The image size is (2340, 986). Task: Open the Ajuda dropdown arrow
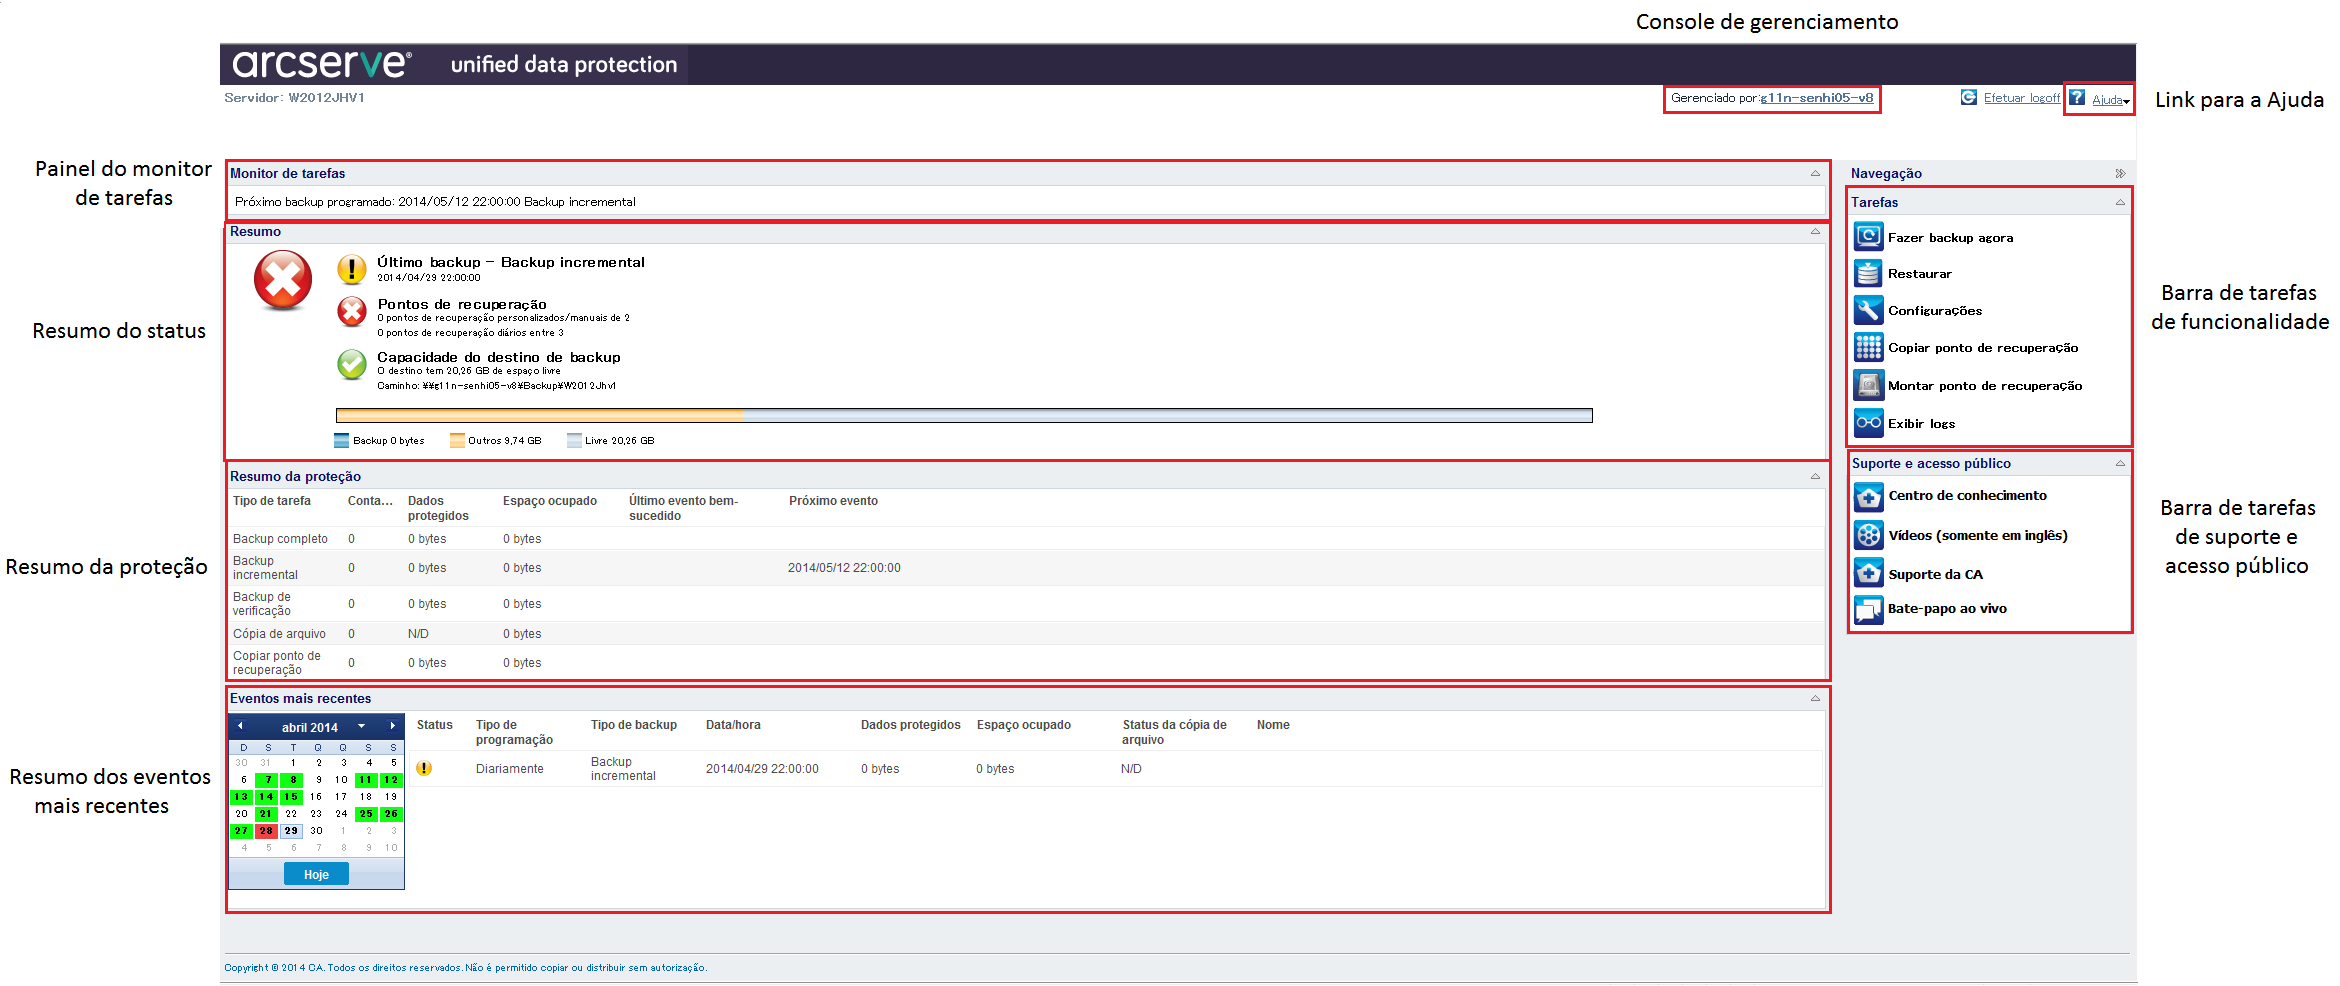[2126, 101]
